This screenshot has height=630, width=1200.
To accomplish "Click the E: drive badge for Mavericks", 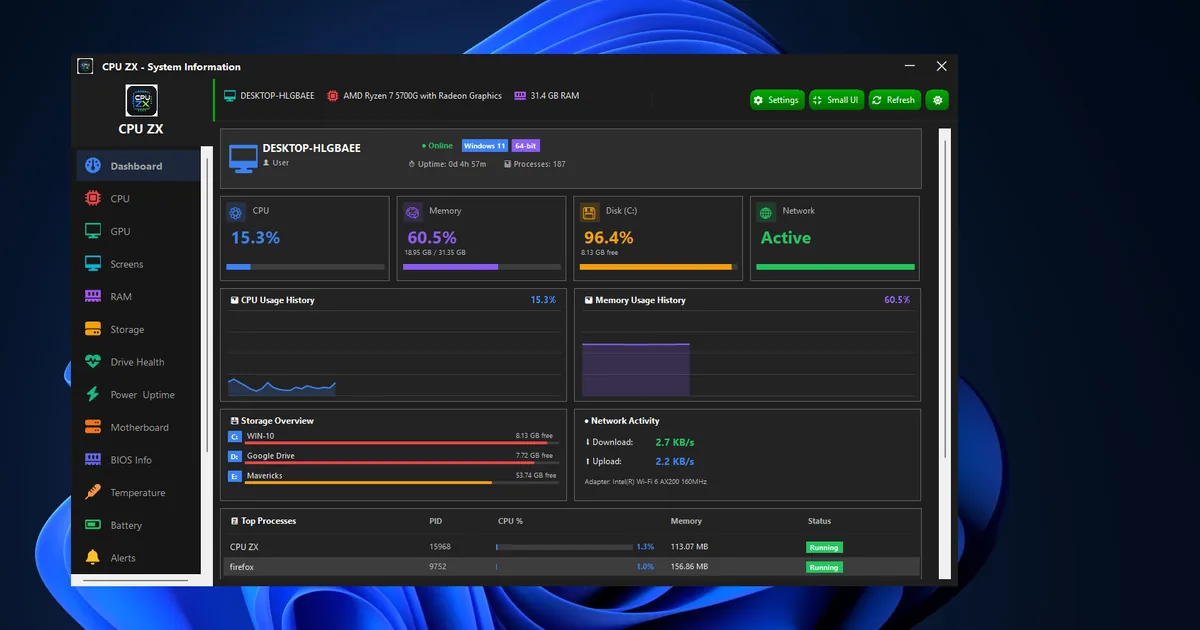I will (235, 476).
